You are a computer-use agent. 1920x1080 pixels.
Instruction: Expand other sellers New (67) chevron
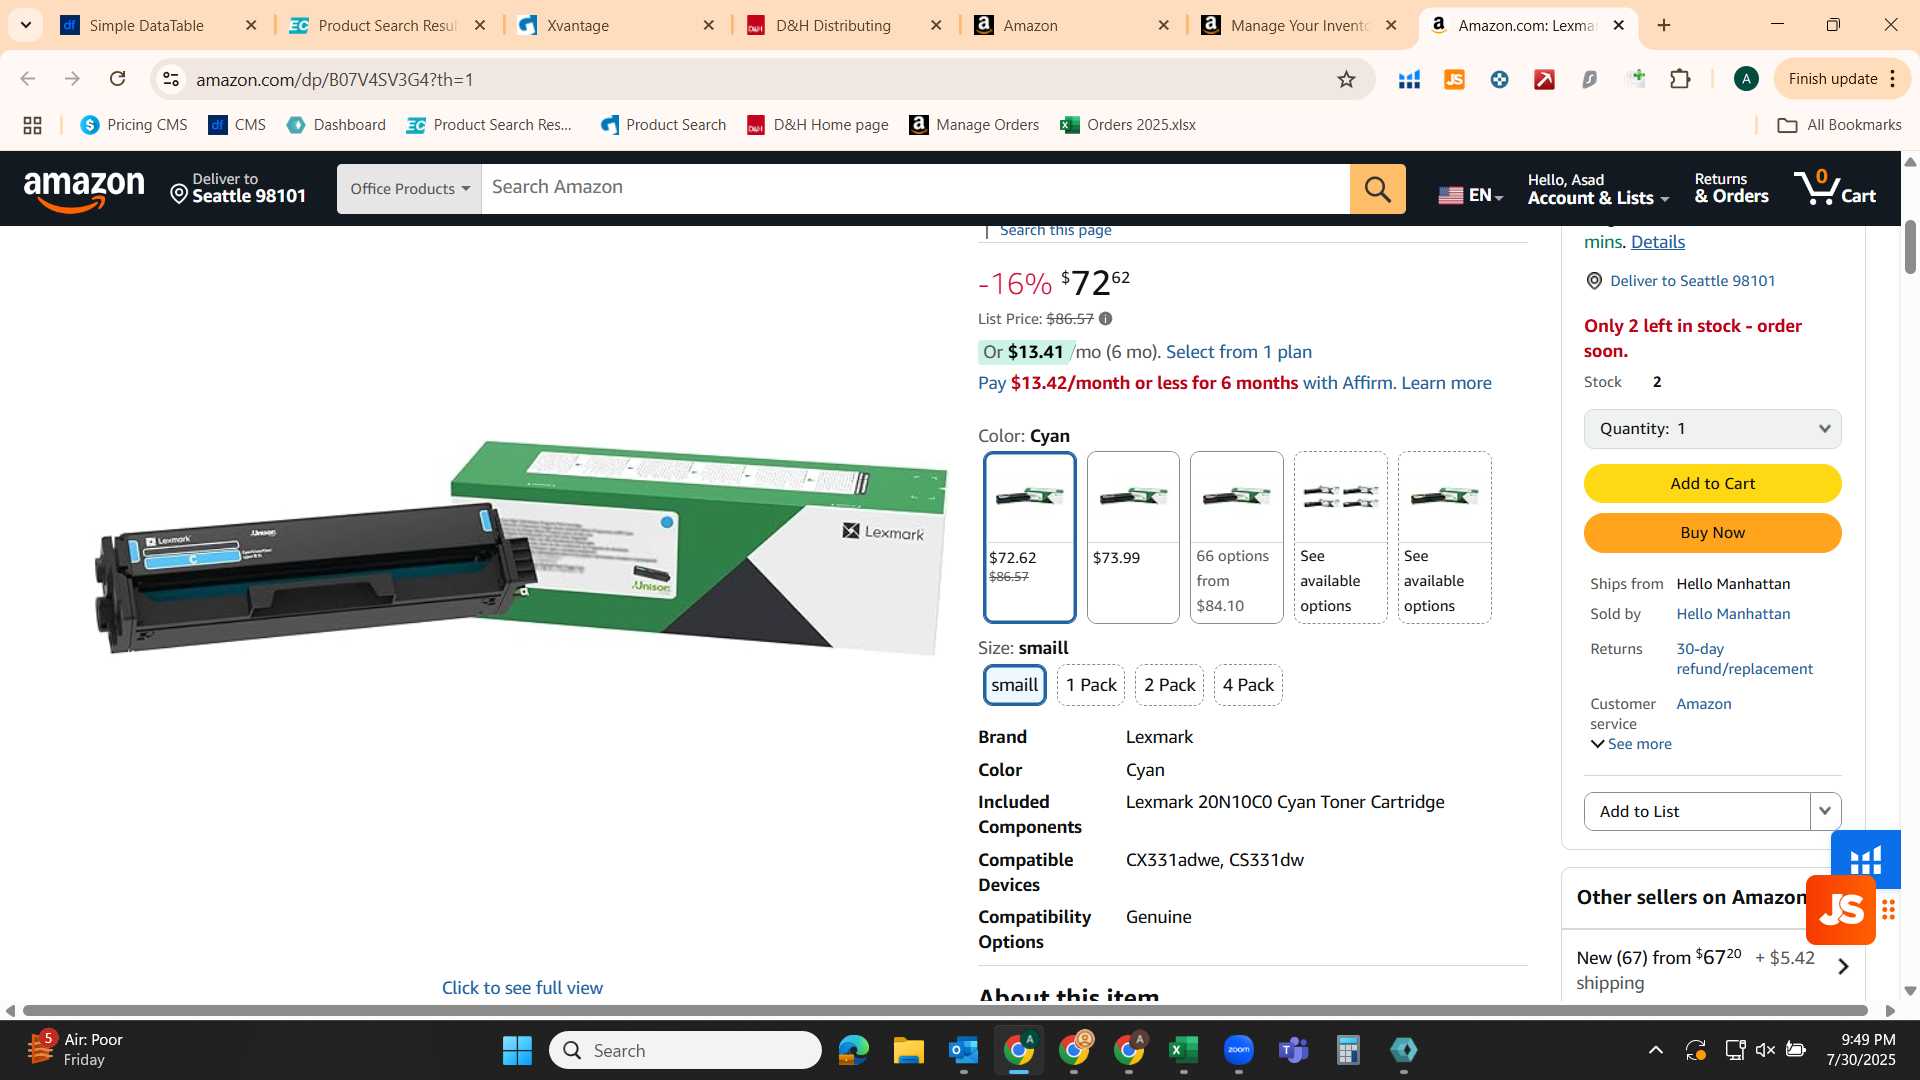pos(1843,967)
